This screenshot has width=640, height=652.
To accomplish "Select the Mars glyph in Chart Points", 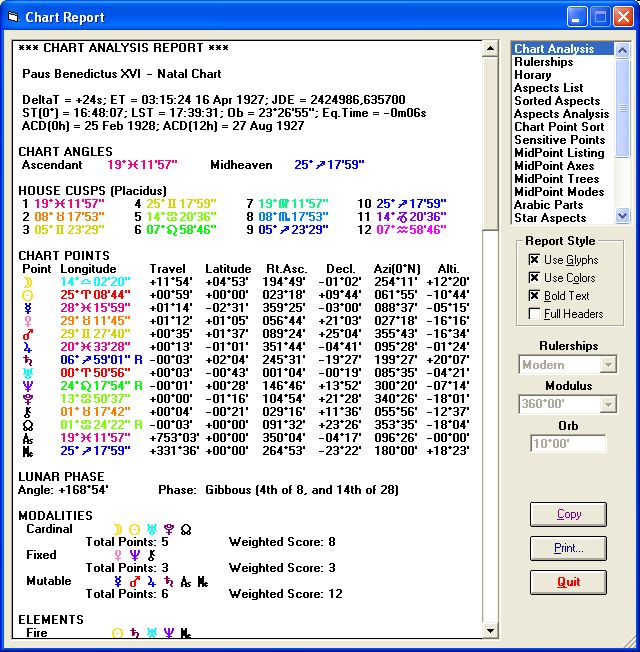I will (x=28, y=333).
